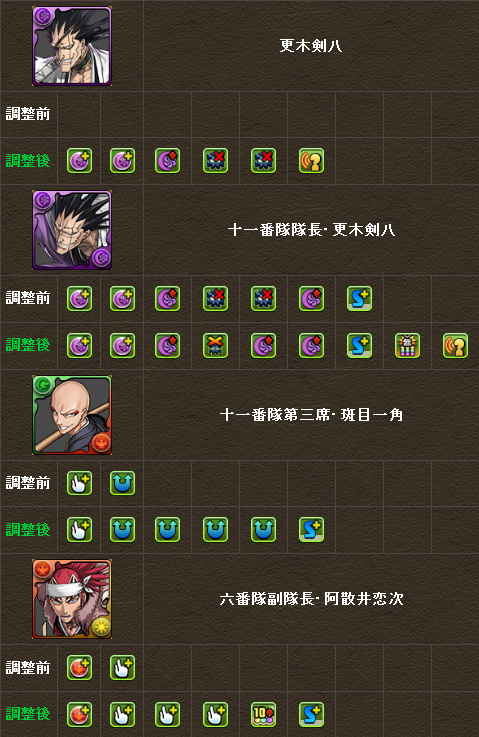Select the yellow-X bind resist icon

click(215, 346)
